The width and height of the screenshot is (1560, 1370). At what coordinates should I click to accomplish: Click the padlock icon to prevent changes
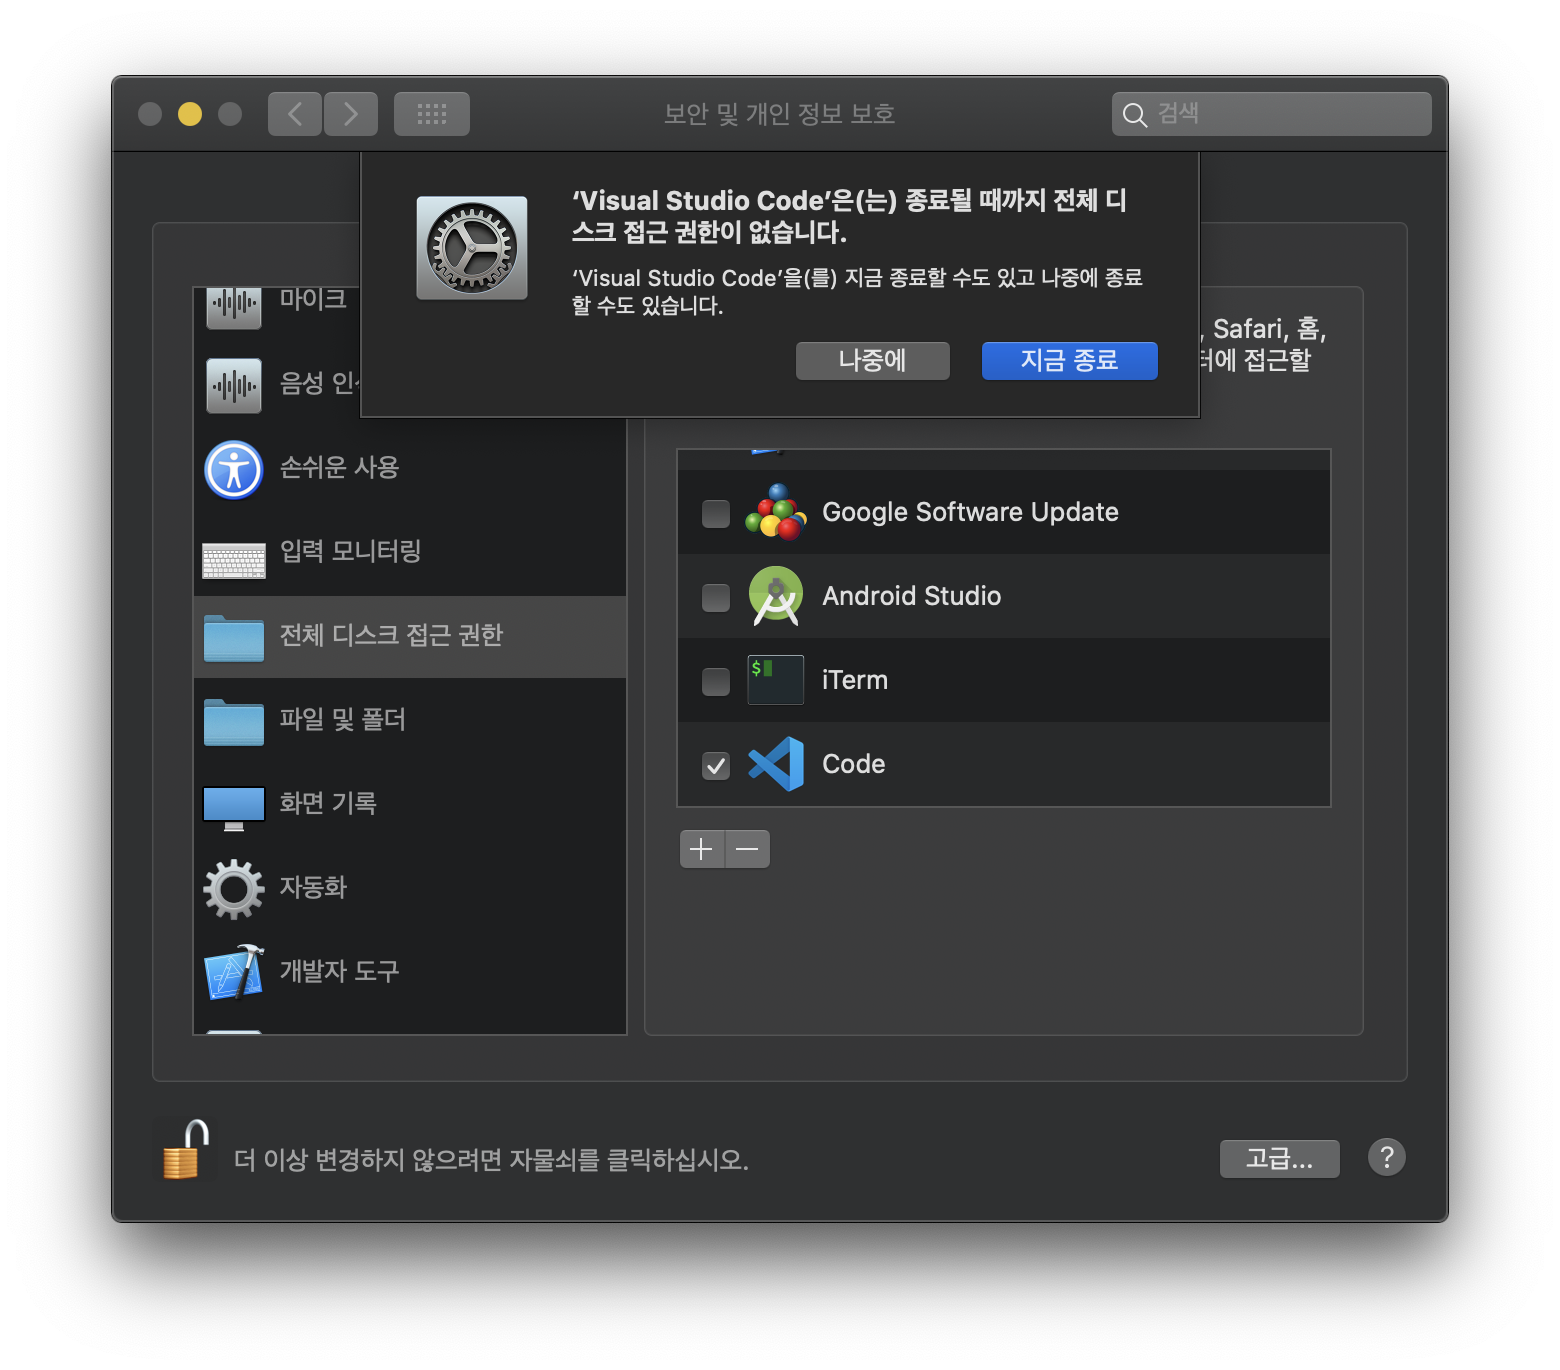[186, 1151]
